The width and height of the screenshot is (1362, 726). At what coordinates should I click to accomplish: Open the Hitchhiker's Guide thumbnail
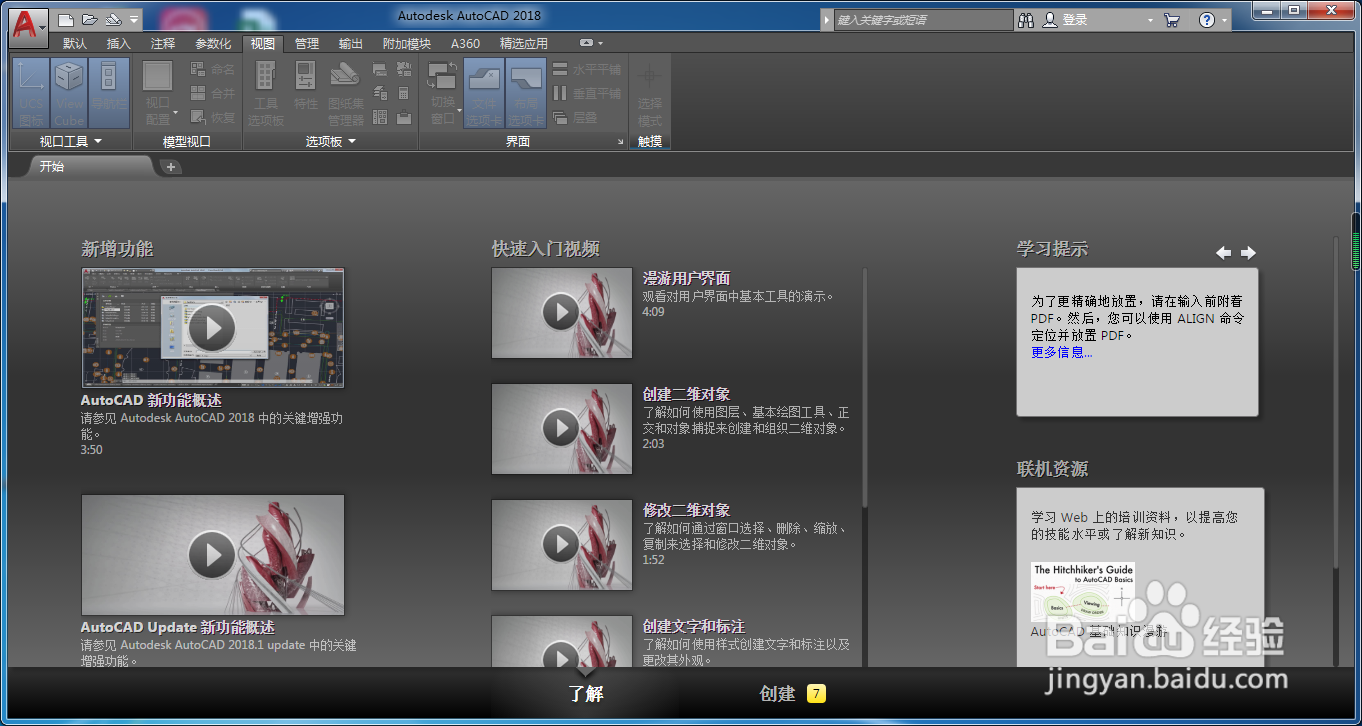(1083, 592)
